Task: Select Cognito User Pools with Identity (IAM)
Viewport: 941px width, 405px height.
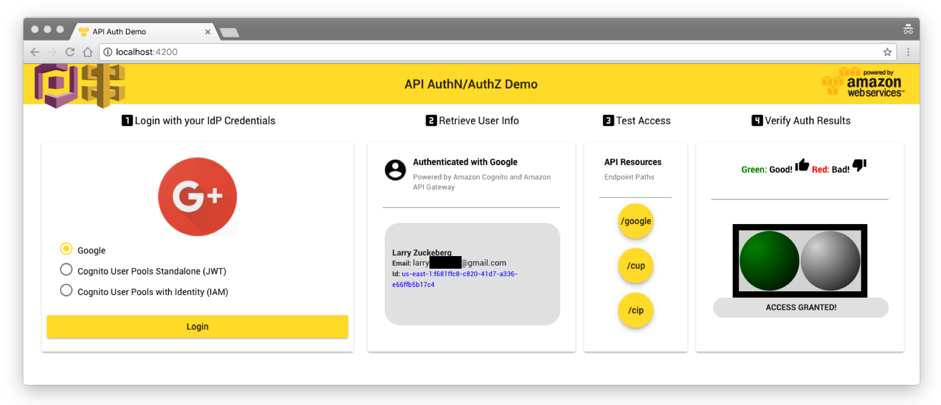Action: [66, 290]
